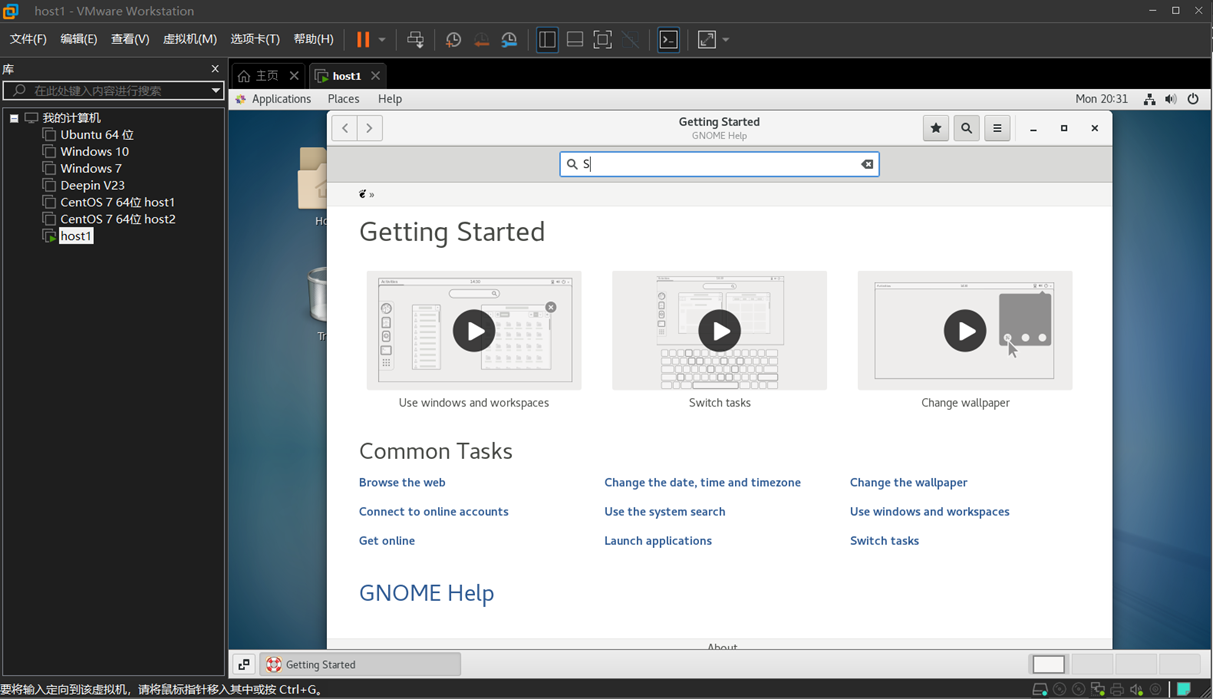
Task: Click the take snapshot clock icon
Action: [x=453, y=40]
